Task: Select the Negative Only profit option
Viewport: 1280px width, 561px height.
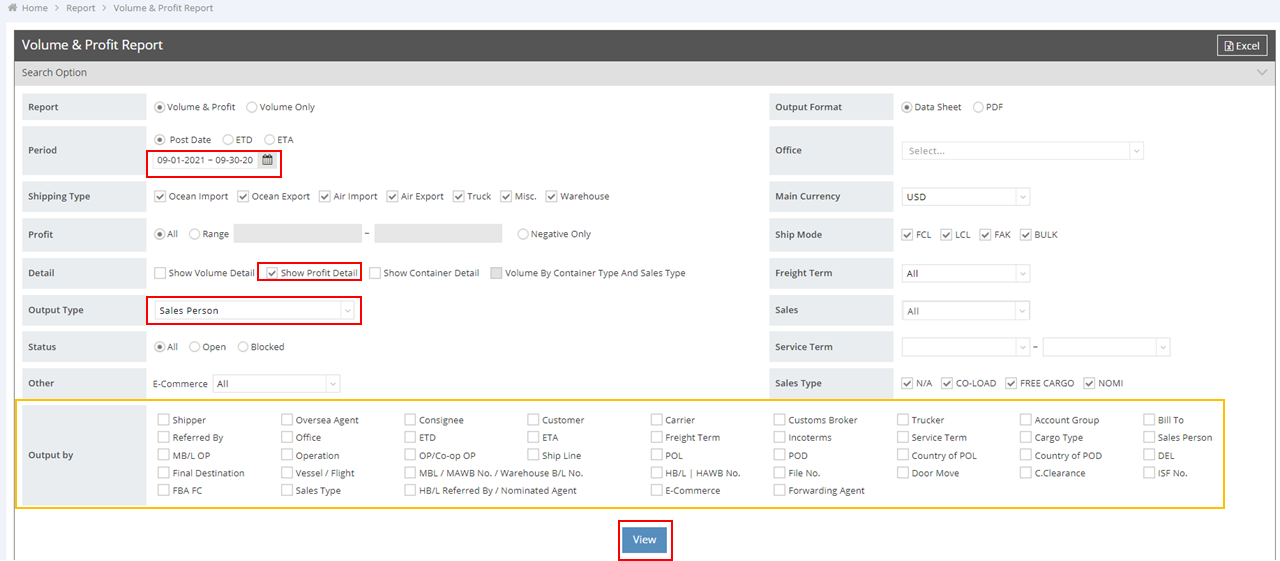Action: 523,234
